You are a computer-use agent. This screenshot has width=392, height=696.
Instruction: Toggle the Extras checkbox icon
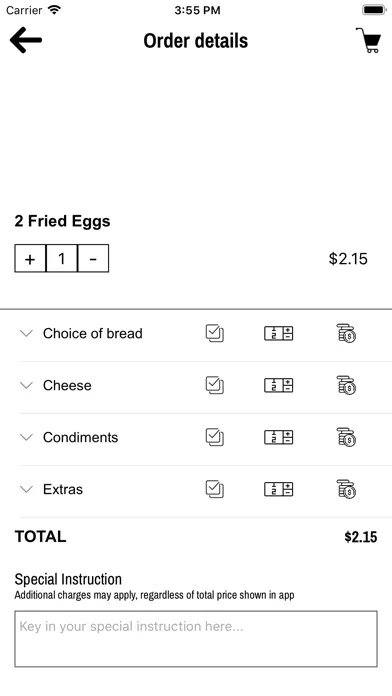(215, 489)
